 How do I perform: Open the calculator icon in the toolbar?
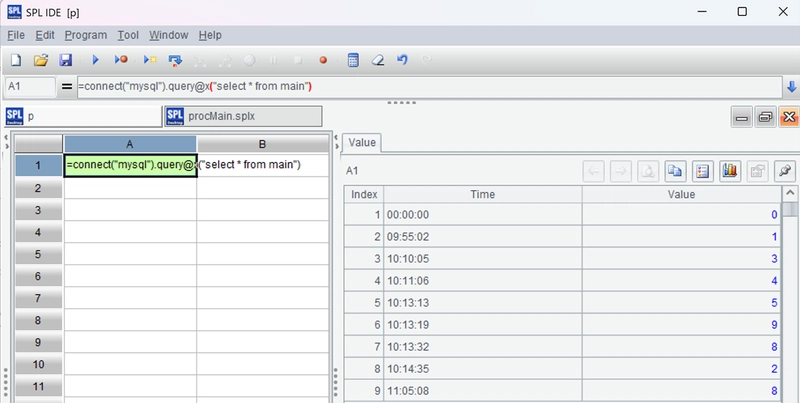pyautogui.click(x=353, y=60)
